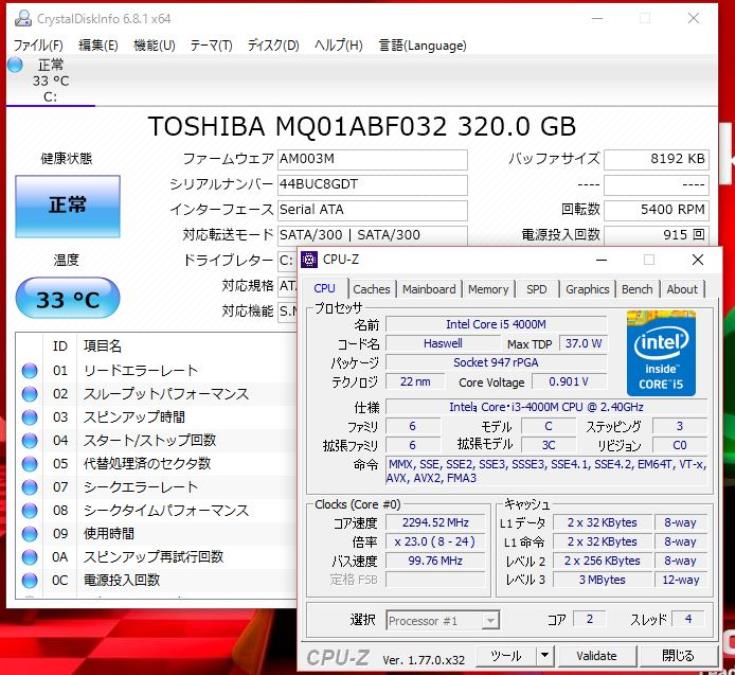
Task: Close the CrystalDiskInfo window
Action: (693, 18)
